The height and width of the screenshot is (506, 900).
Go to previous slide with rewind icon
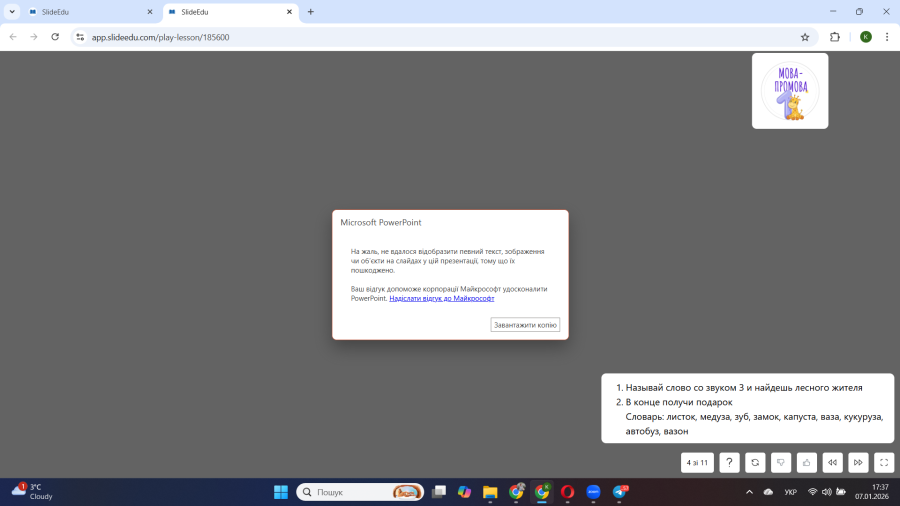[832, 462]
